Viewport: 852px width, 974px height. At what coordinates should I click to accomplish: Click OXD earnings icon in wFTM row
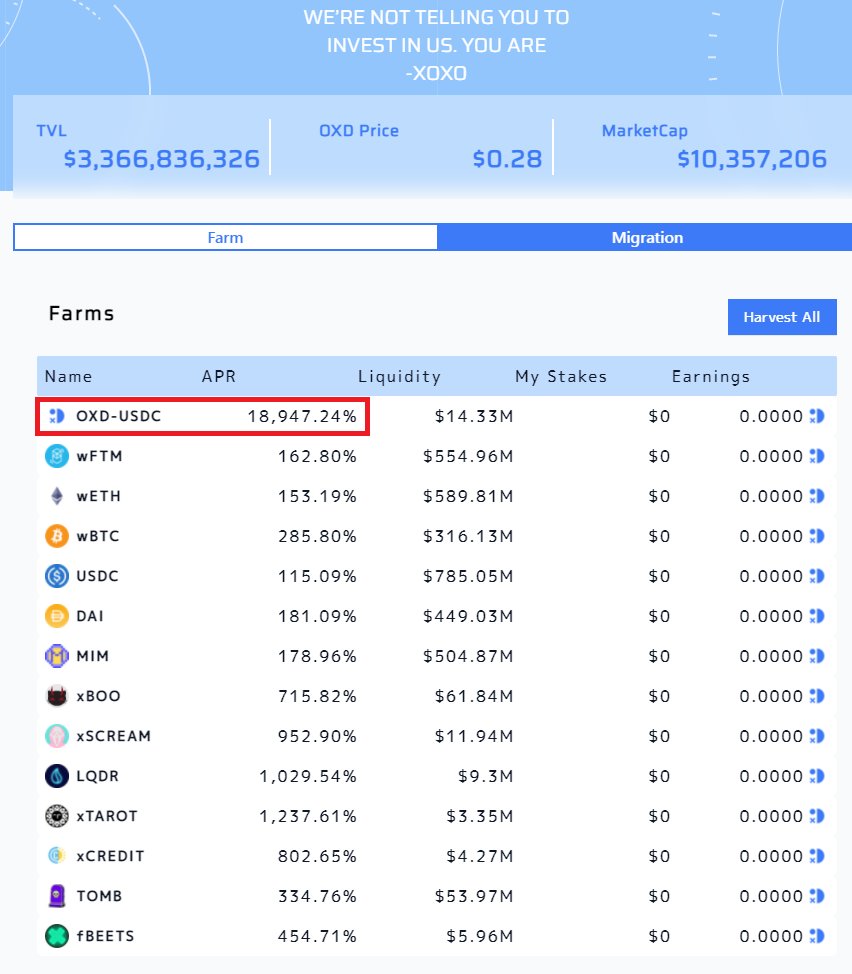tap(817, 456)
